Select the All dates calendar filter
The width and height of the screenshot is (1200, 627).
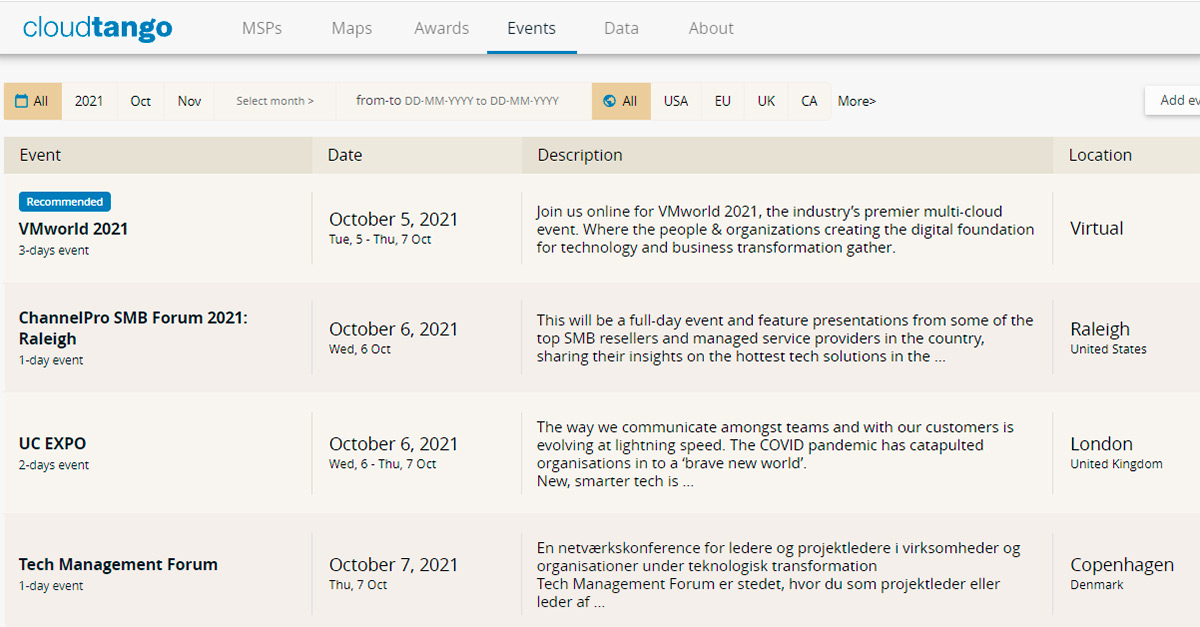pos(33,101)
